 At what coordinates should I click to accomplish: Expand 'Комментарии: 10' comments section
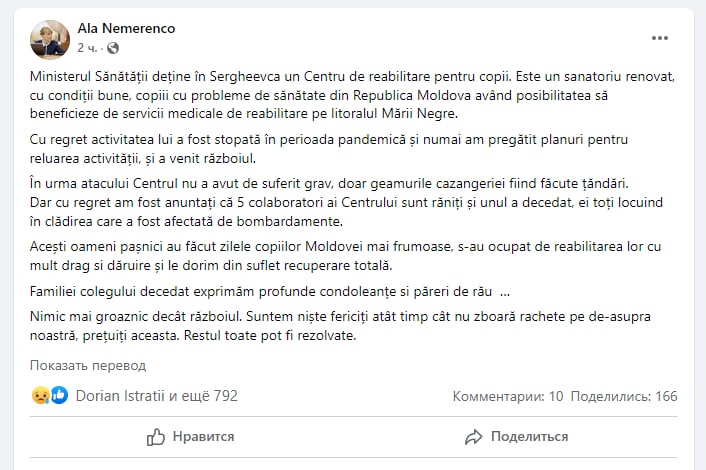point(508,396)
